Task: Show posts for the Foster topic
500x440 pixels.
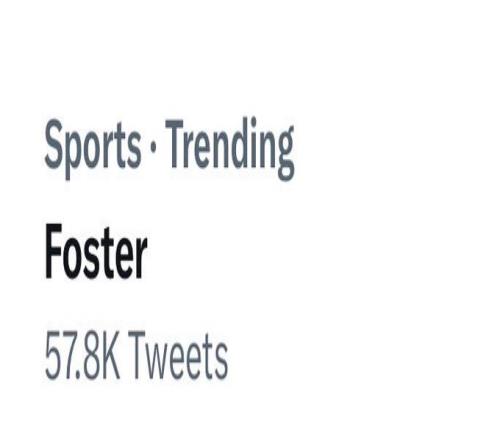Action: [96, 252]
